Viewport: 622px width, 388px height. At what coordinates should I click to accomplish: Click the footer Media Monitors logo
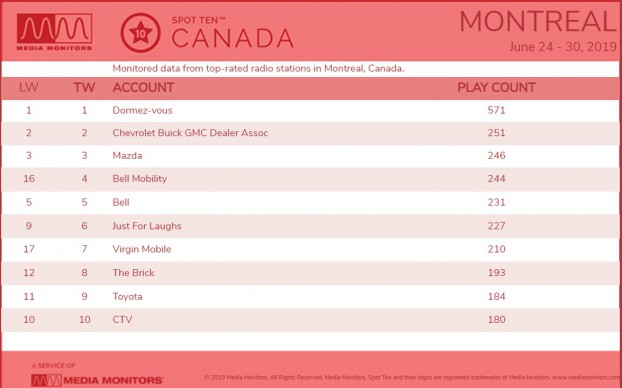pos(97,380)
